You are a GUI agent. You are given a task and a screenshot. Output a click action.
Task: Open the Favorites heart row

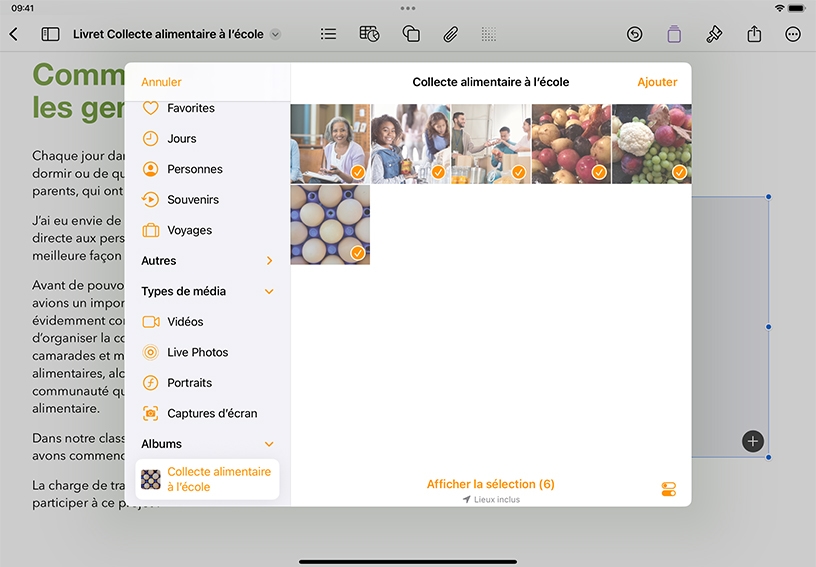207,108
